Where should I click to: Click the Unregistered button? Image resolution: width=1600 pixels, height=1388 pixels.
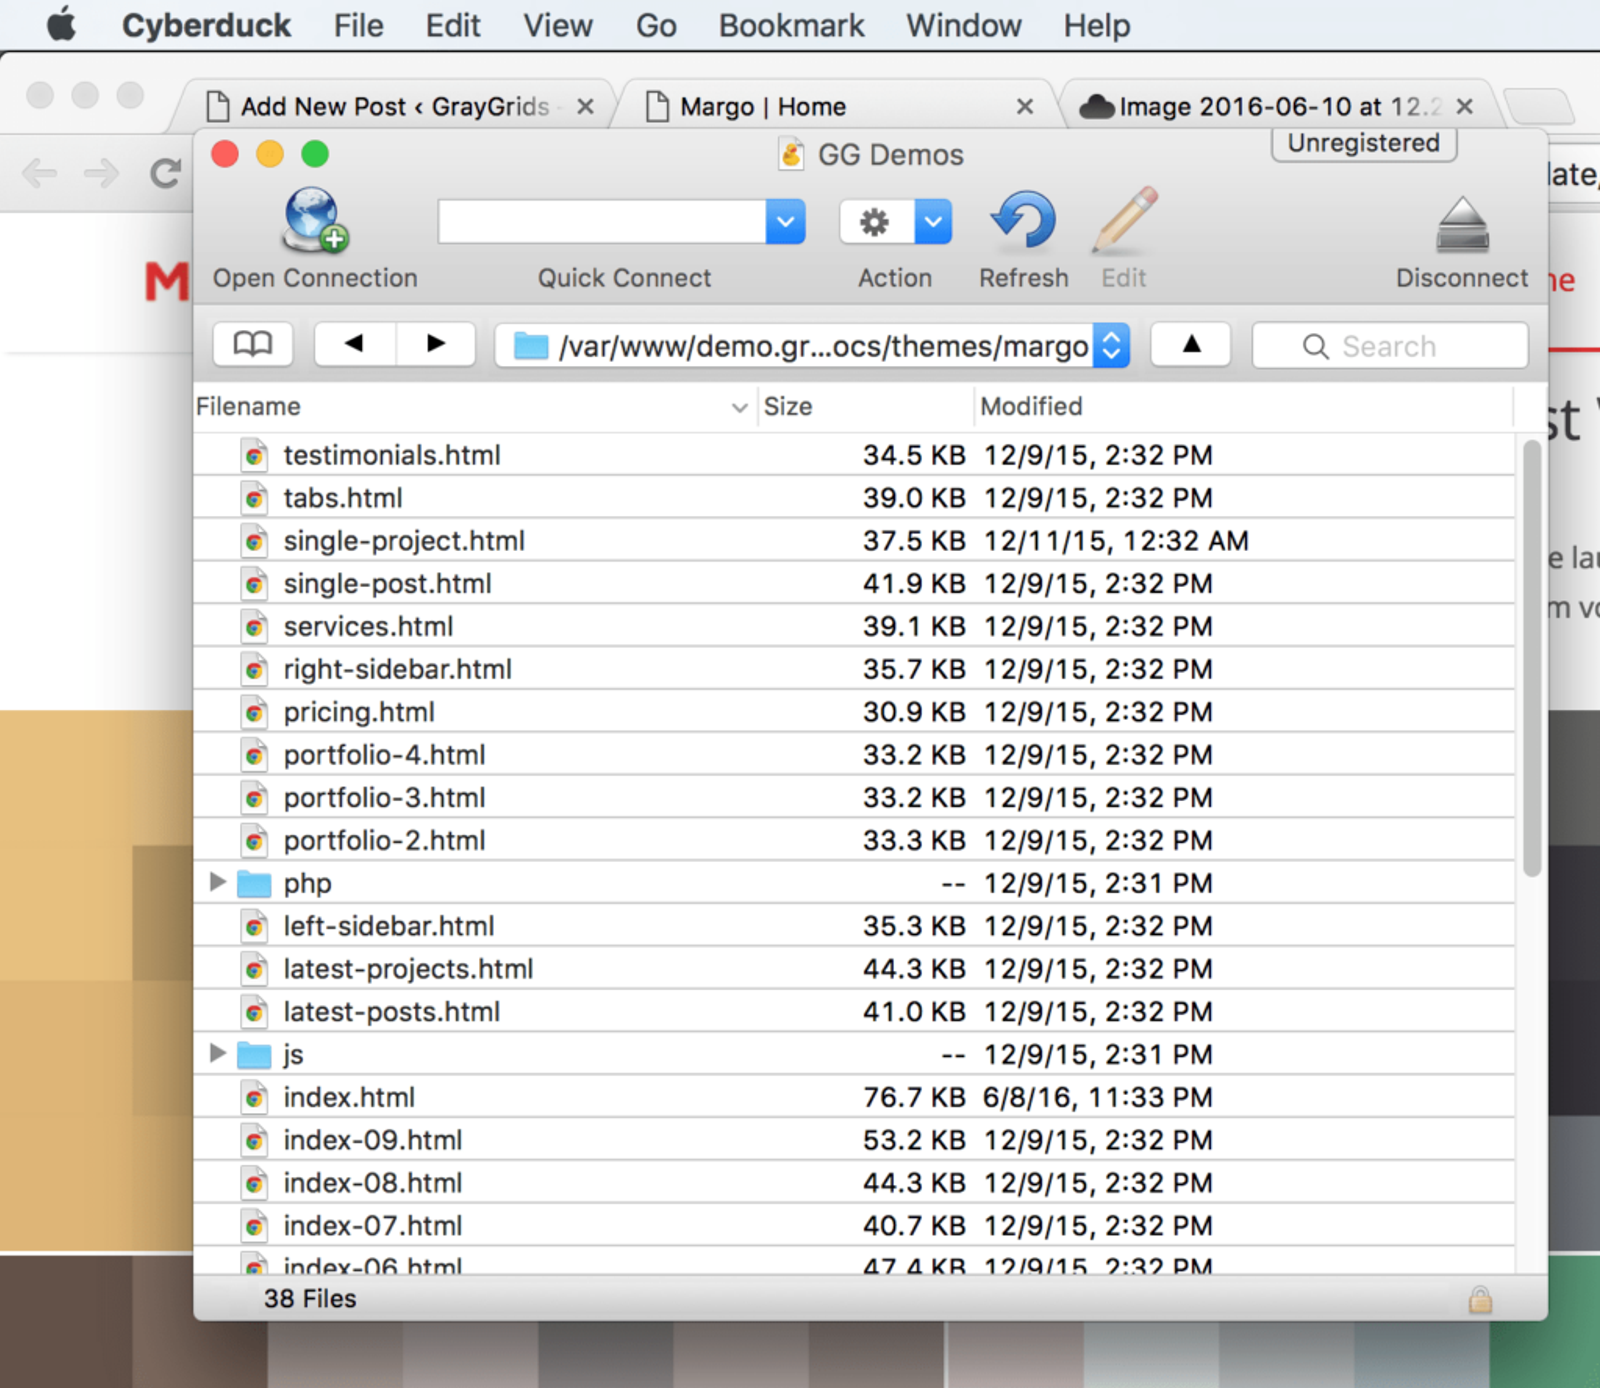1363,143
